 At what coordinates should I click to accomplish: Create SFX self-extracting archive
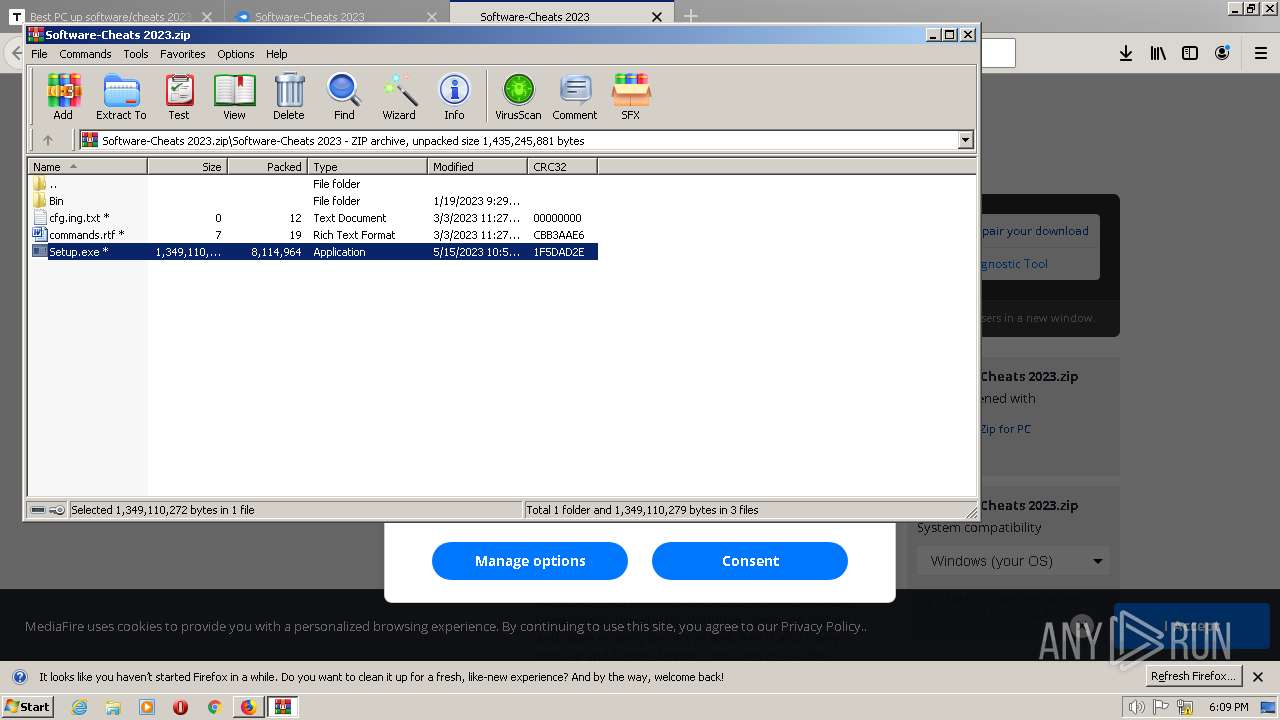tap(630, 97)
